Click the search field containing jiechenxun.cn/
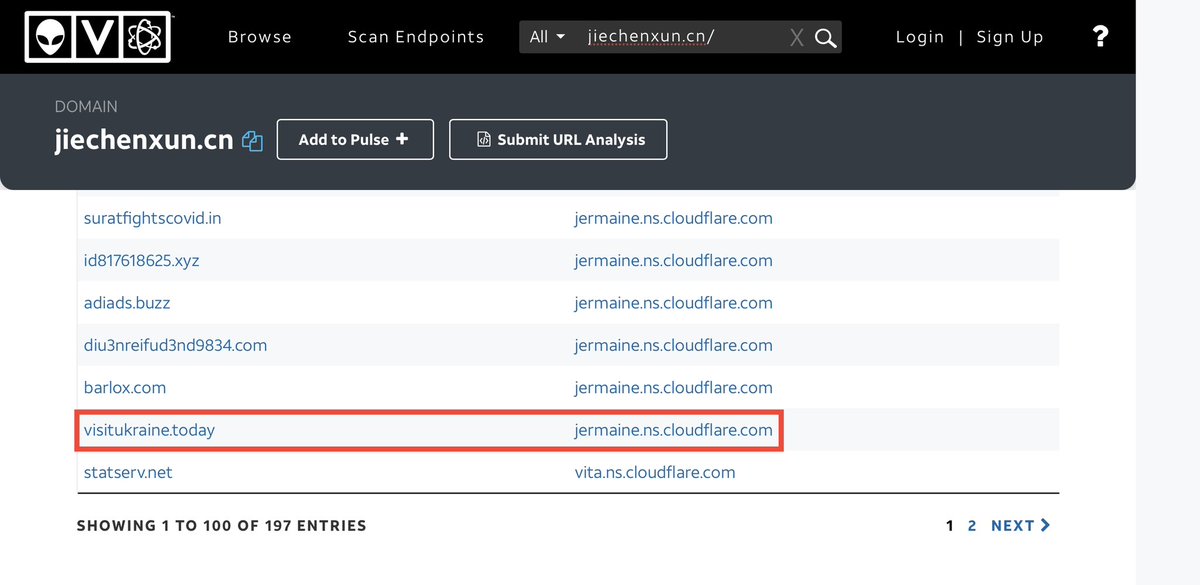Screen dimensions: 1200x585 [x=680, y=37]
